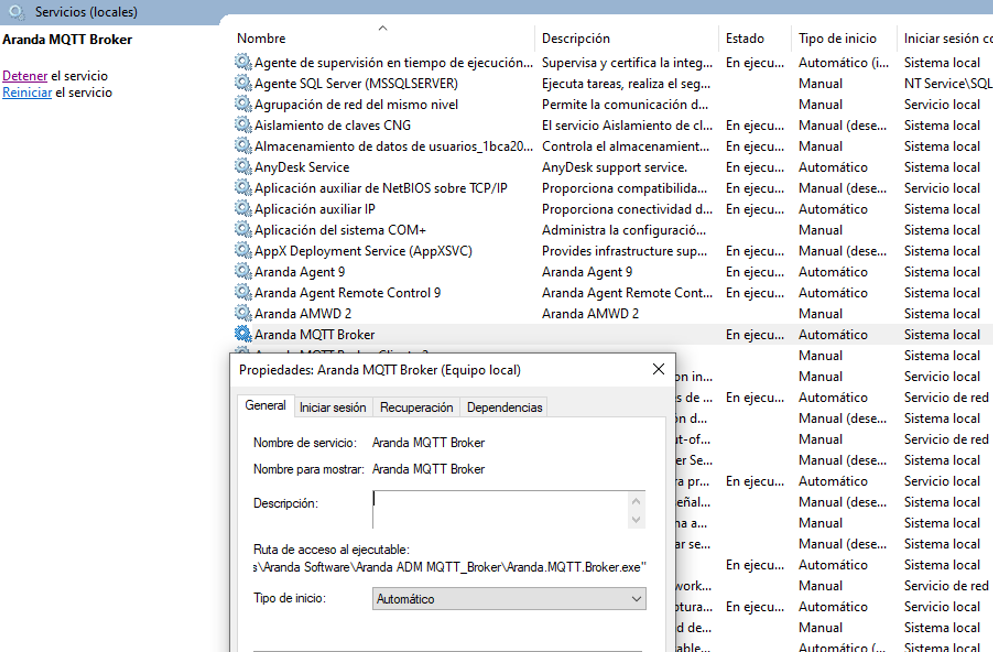Click the highlighted Aranda MQTT Broker gear icon

pos(243,334)
